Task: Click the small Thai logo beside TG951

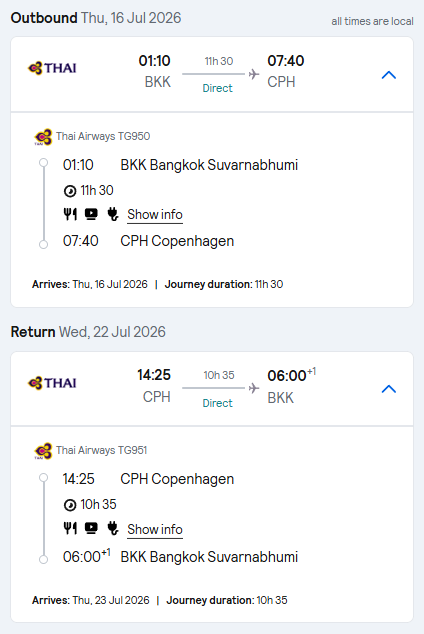Action: coord(43,451)
